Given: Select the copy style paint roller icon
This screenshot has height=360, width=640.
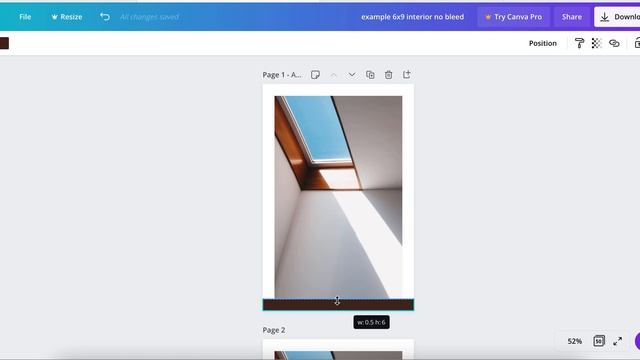Looking at the screenshot, I should coord(579,43).
